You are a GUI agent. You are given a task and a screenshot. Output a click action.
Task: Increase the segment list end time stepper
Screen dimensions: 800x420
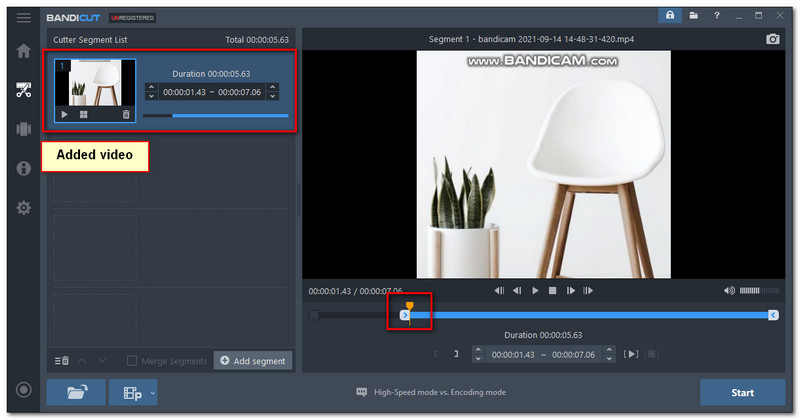273,87
